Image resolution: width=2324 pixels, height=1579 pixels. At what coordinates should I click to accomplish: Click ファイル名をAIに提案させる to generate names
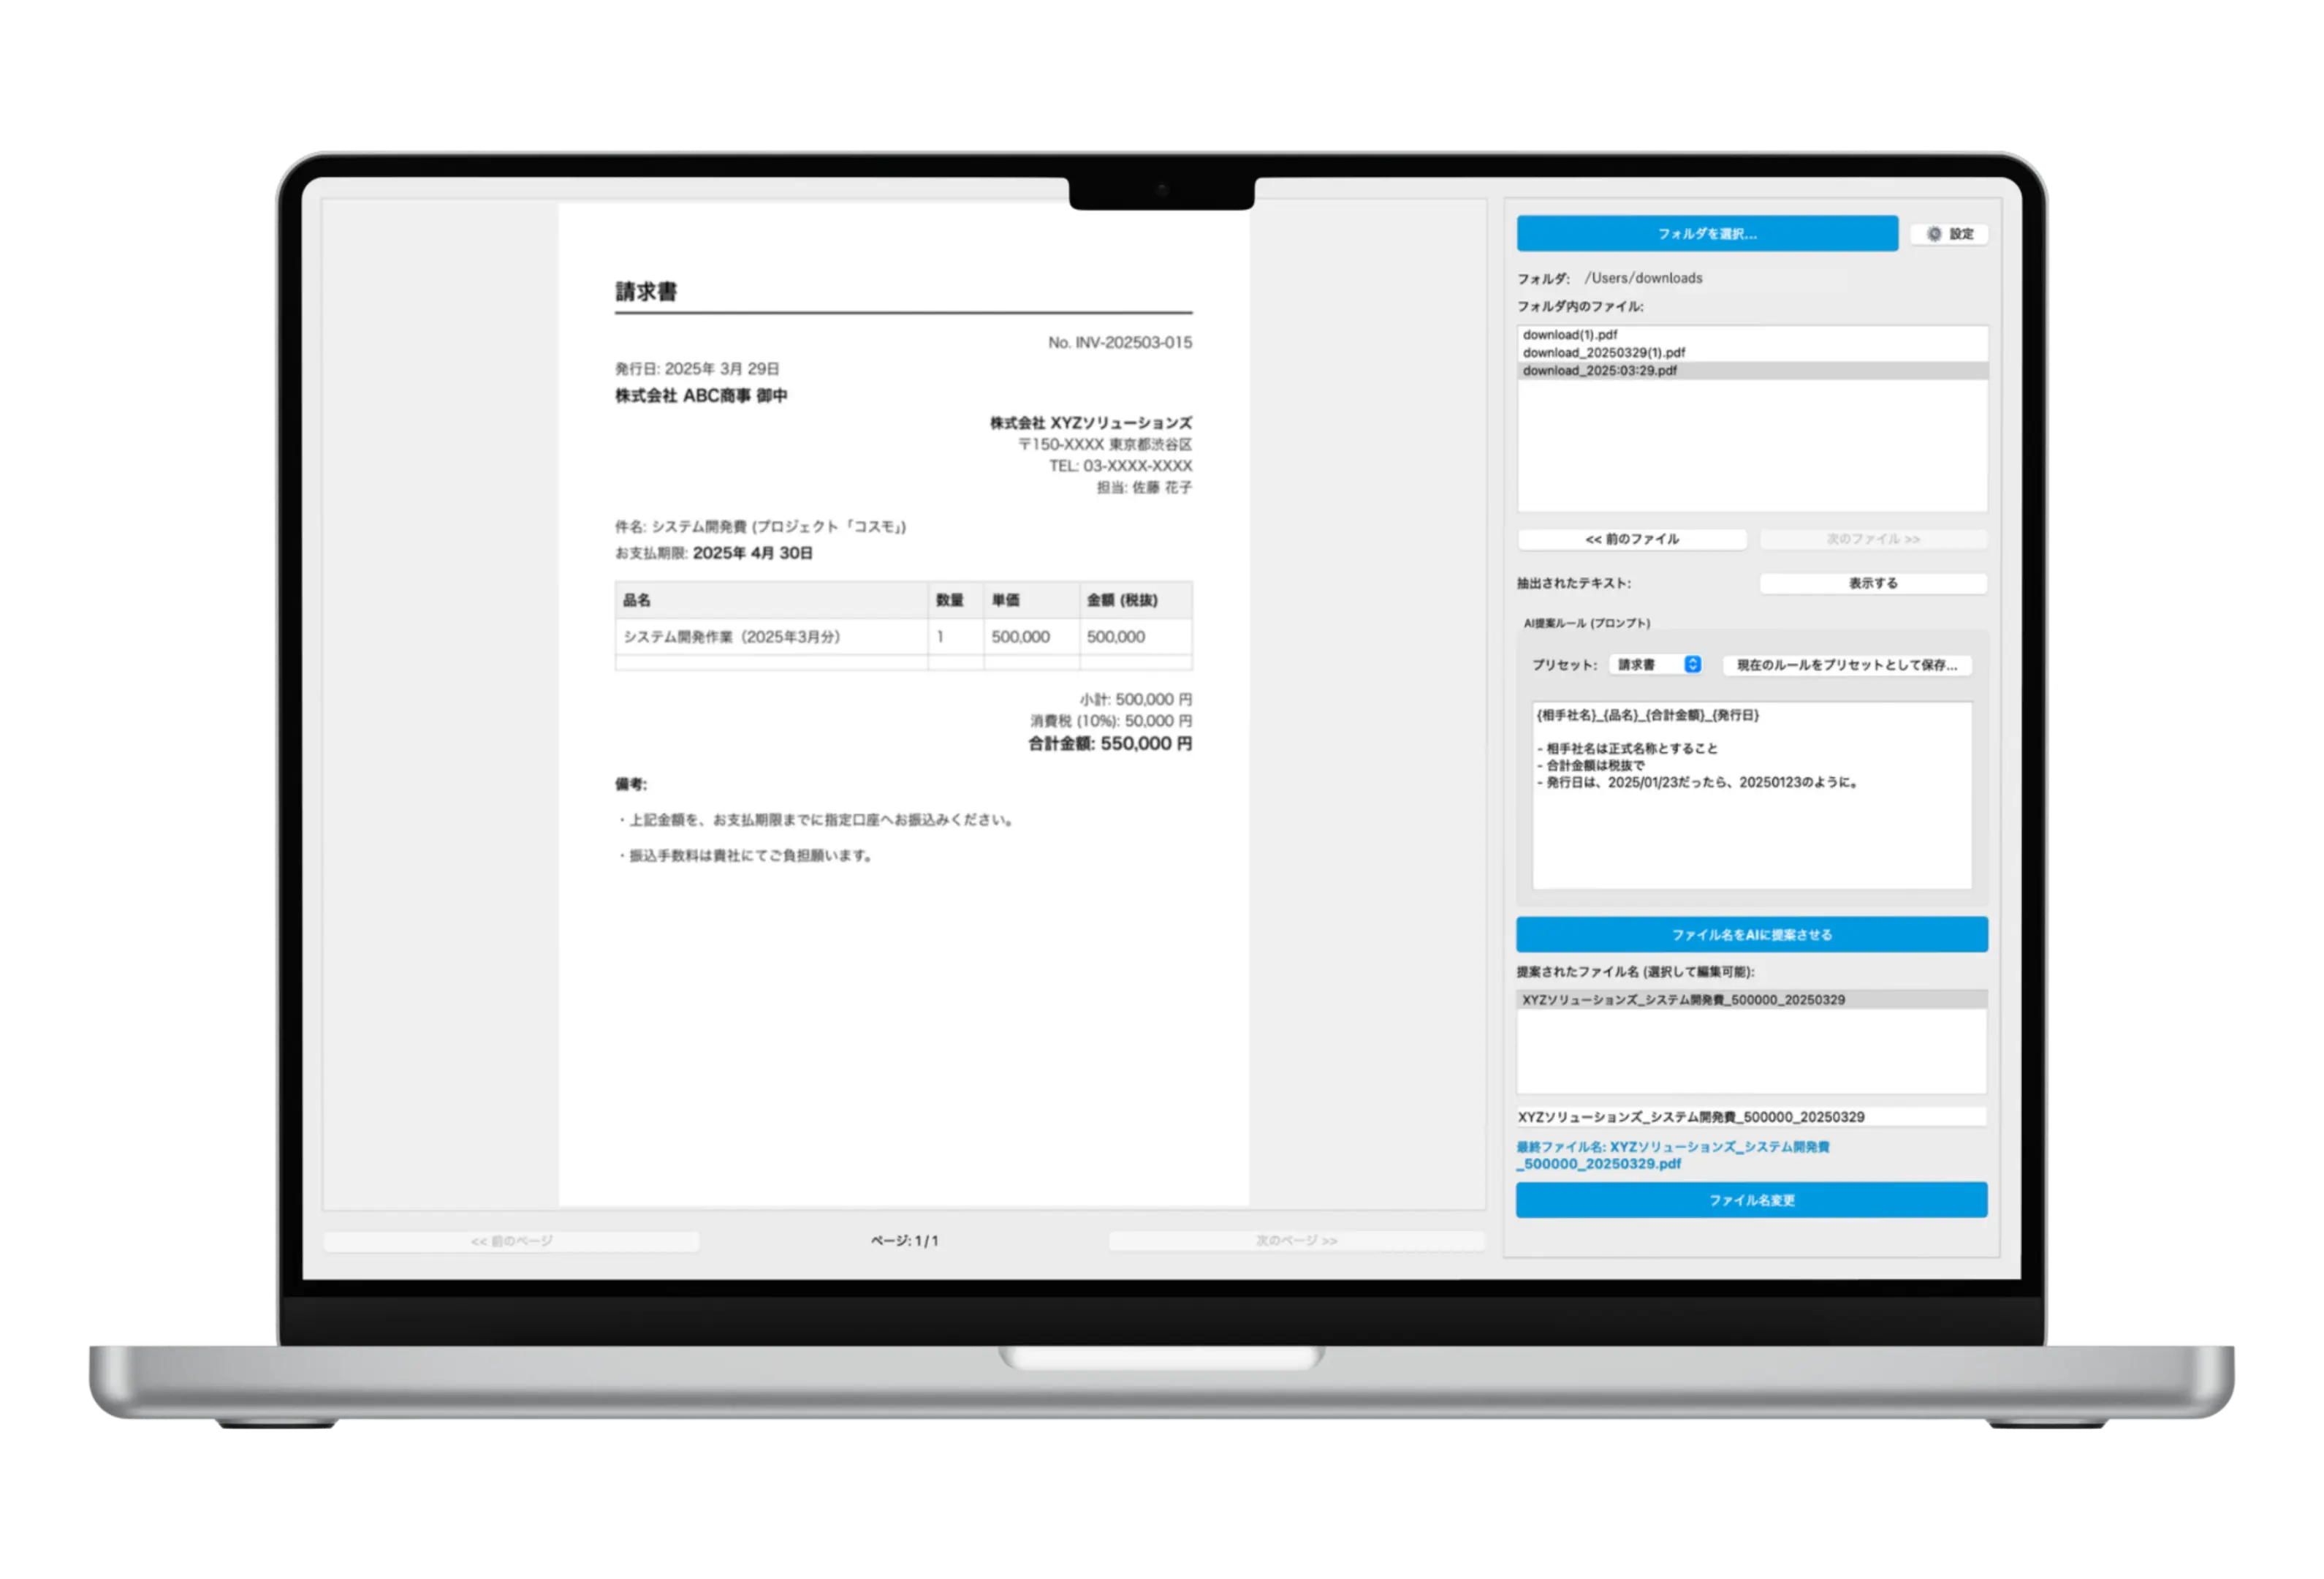[x=1751, y=934]
